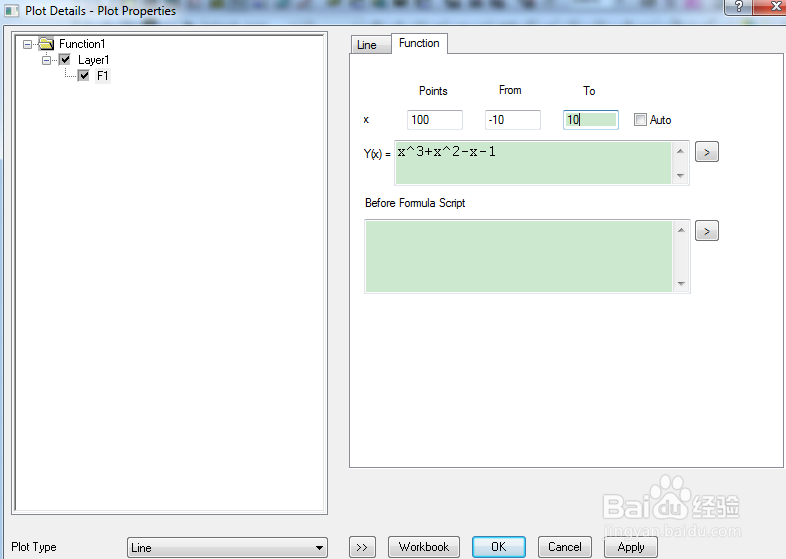786x559 pixels.
Task: Click the To input field showing 10
Action: (x=591, y=120)
